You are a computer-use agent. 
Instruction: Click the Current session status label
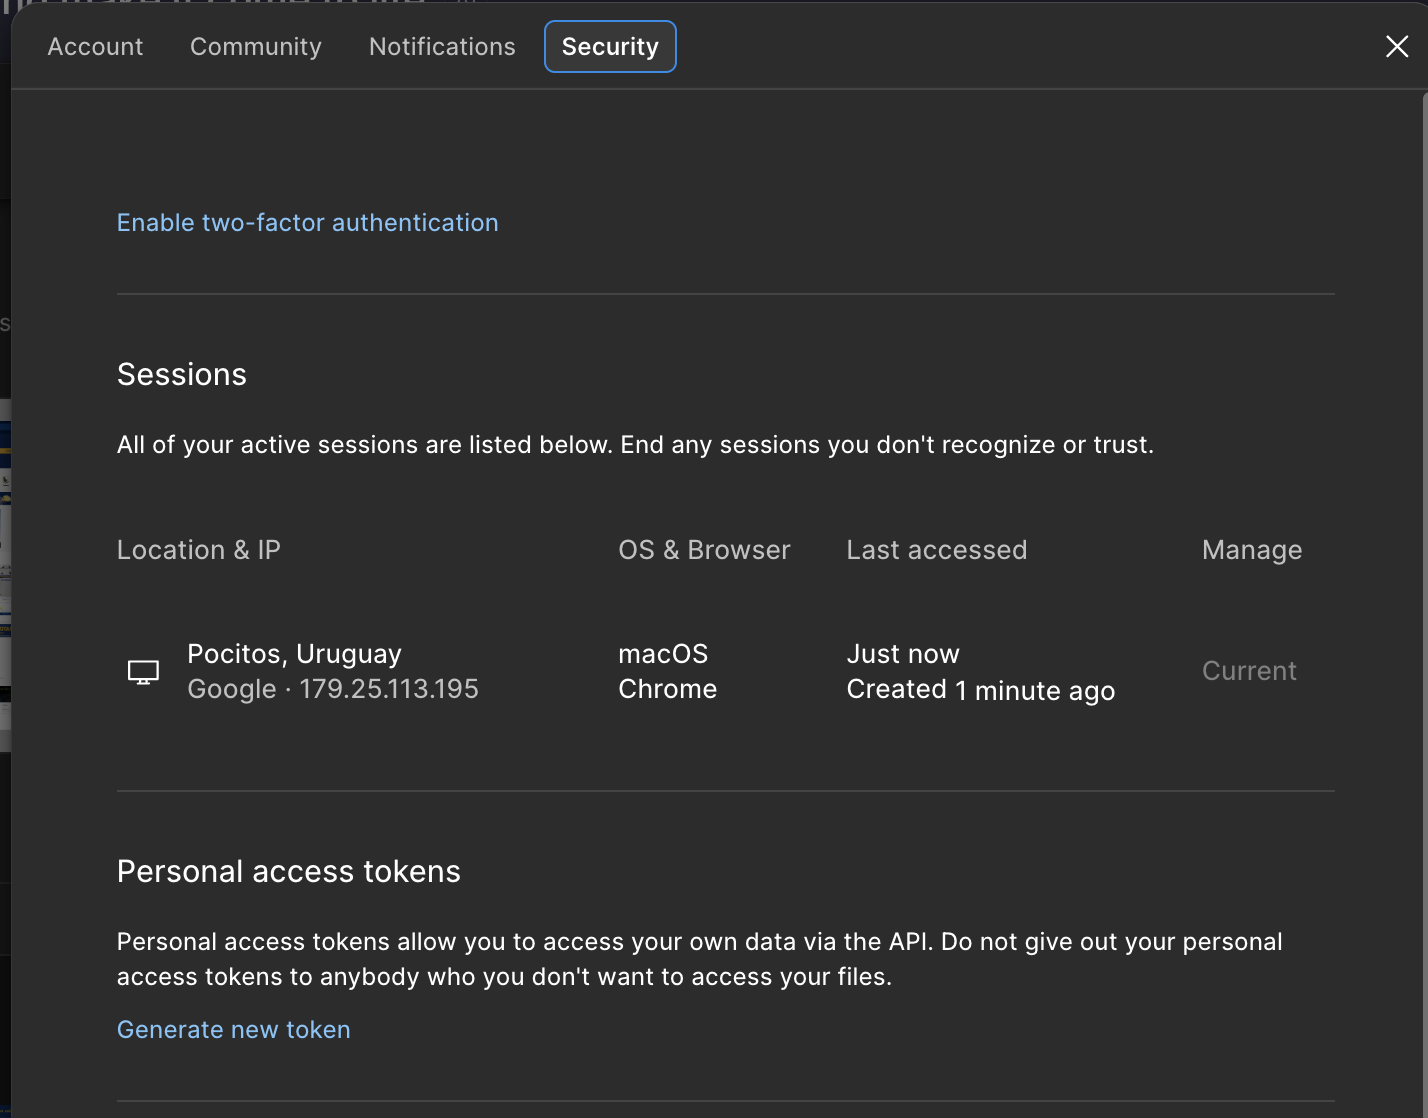pos(1249,671)
